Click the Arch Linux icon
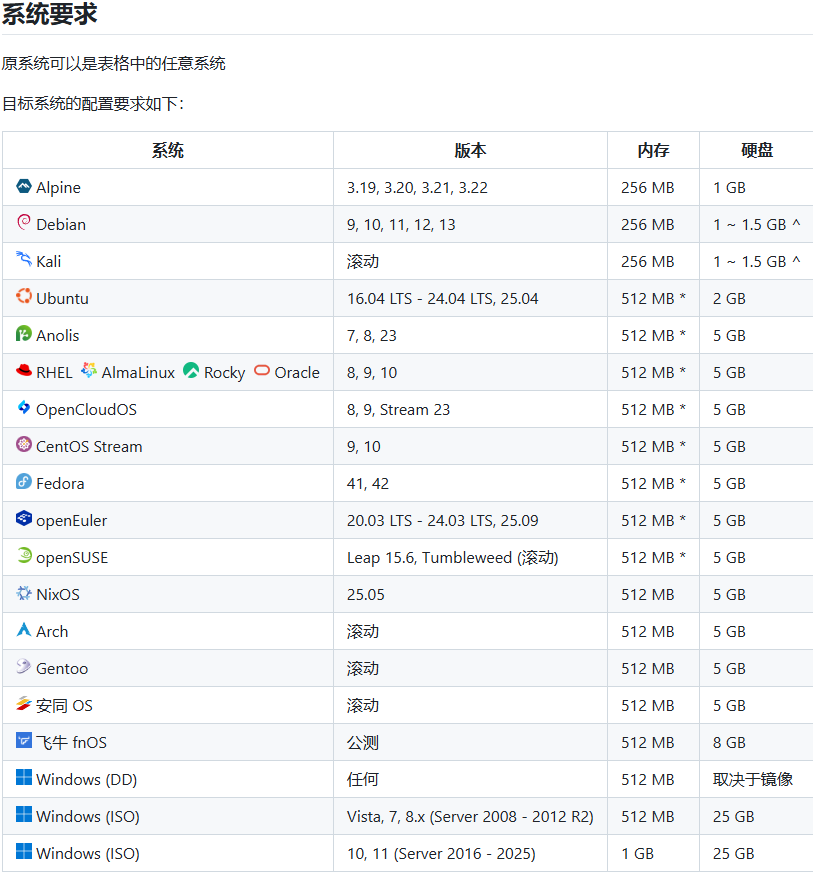The image size is (813, 872). [x=24, y=630]
